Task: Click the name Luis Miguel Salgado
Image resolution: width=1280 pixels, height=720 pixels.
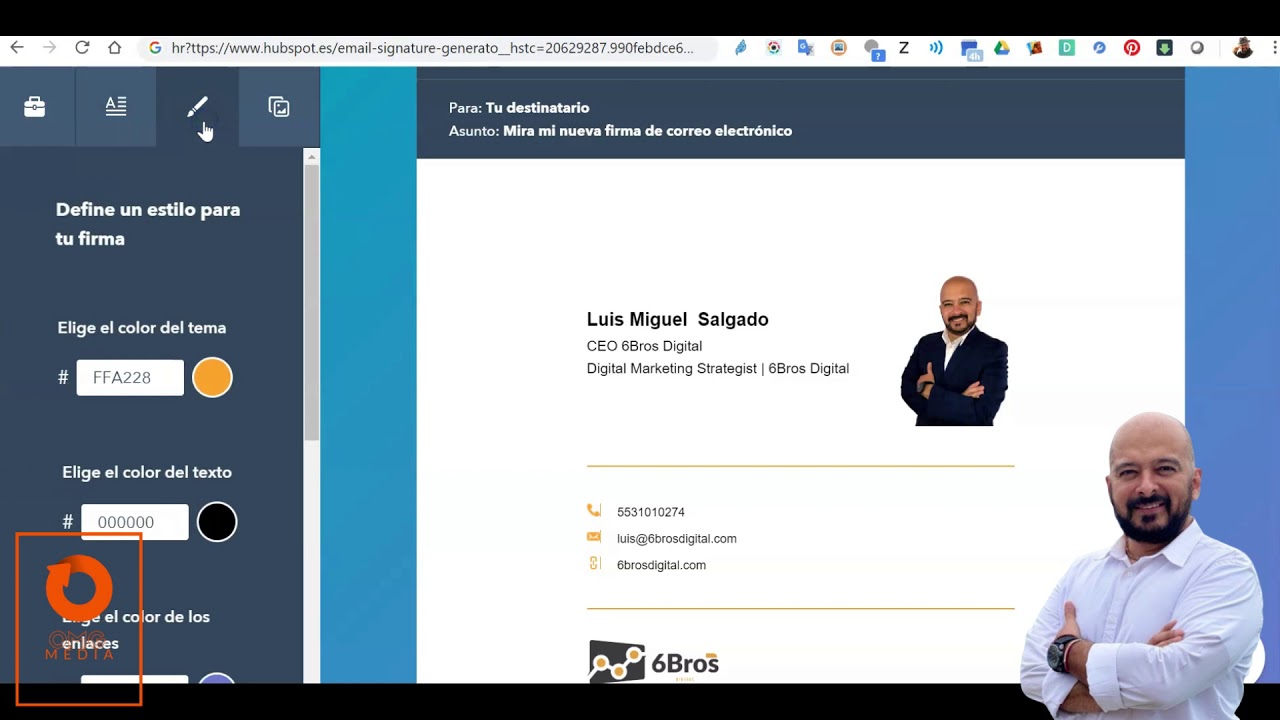Action: tap(677, 320)
